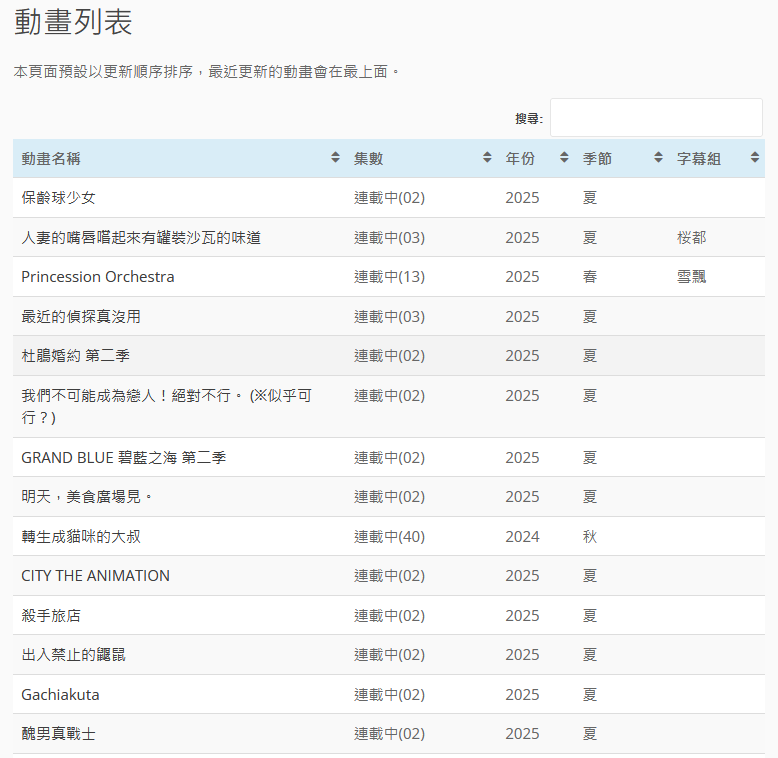Click sort arrows in 季節 column header
This screenshot has width=778, height=758.
pyautogui.click(x=658, y=158)
